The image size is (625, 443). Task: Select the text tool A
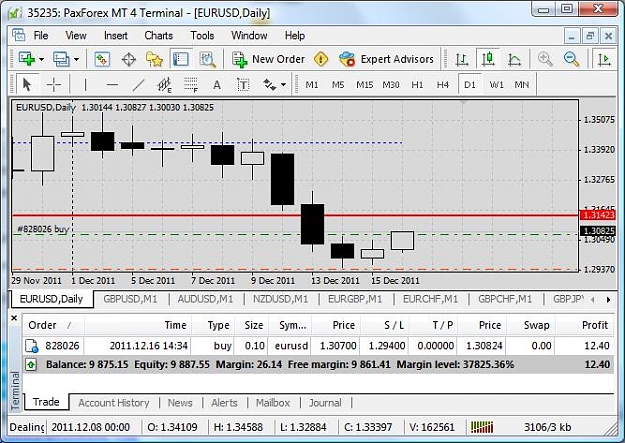(x=216, y=85)
